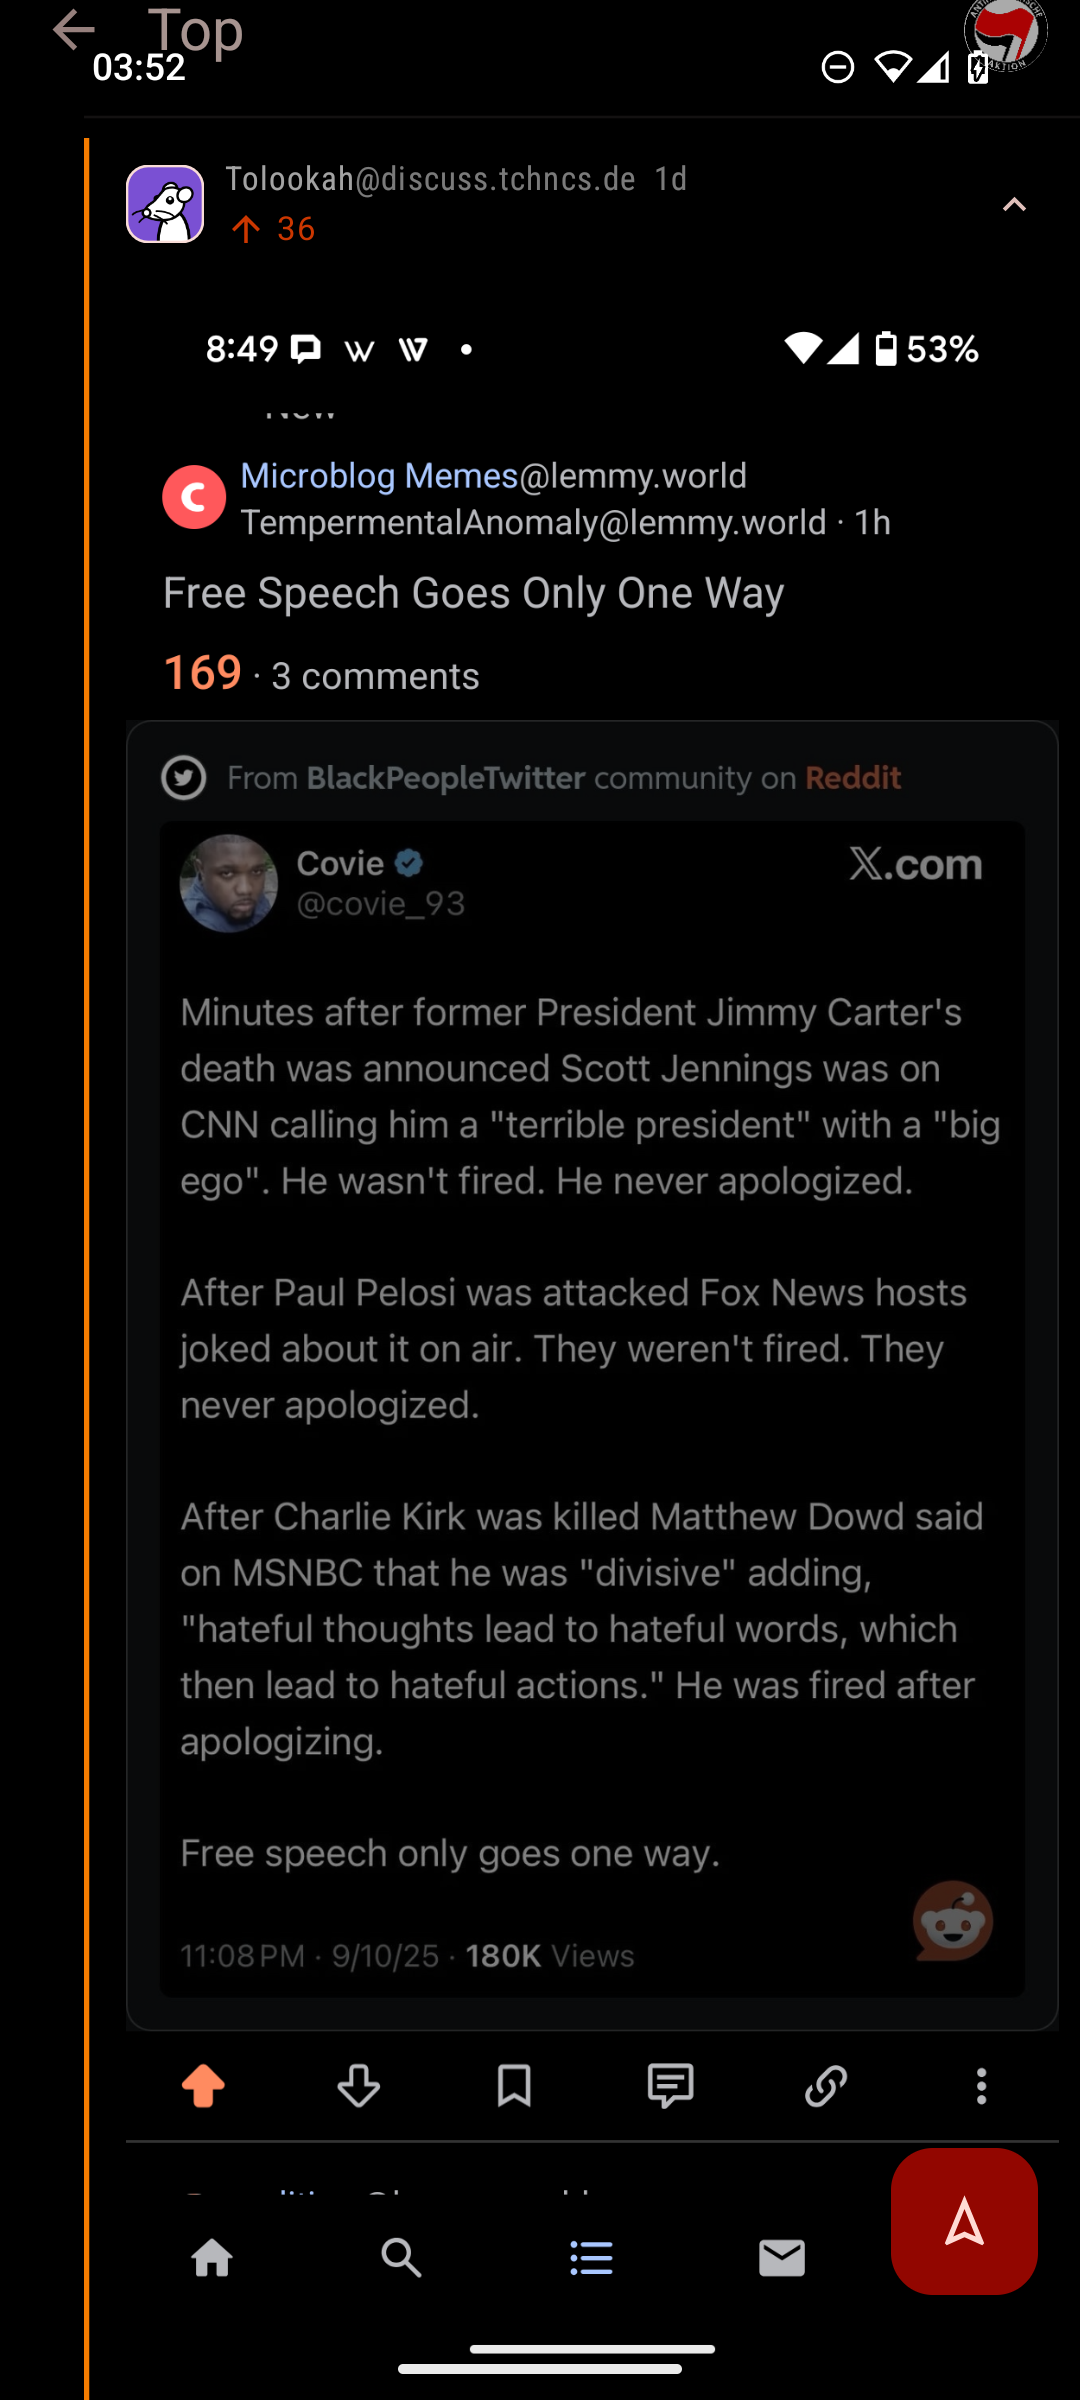1080x2400 pixels.
Task: Tap the orange upvote arrow showing 36
Action: click(x=246, y=230)
